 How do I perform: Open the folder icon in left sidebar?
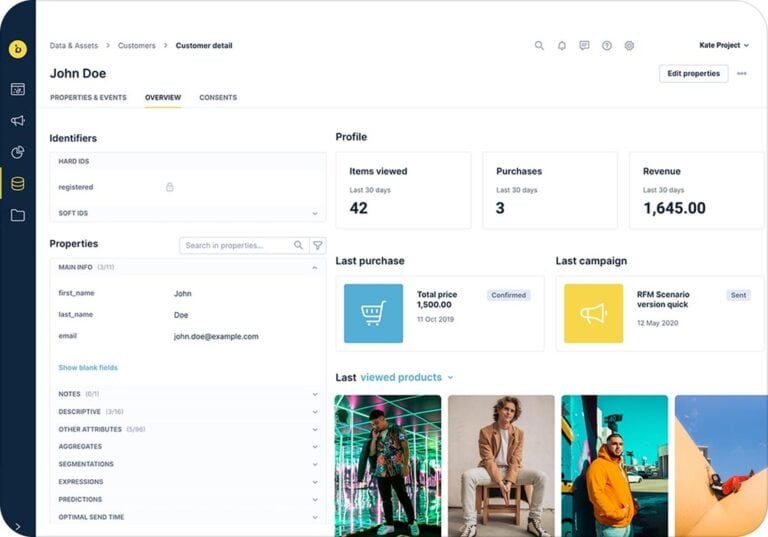coord(17,215)
